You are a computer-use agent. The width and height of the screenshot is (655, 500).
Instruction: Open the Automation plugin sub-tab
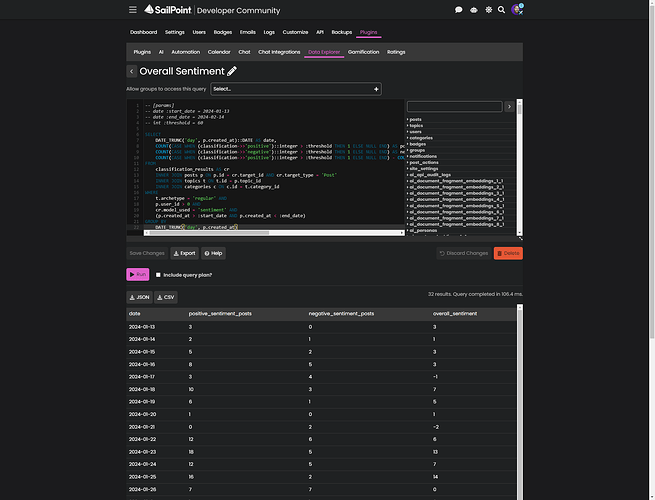(x=185, y=52)
